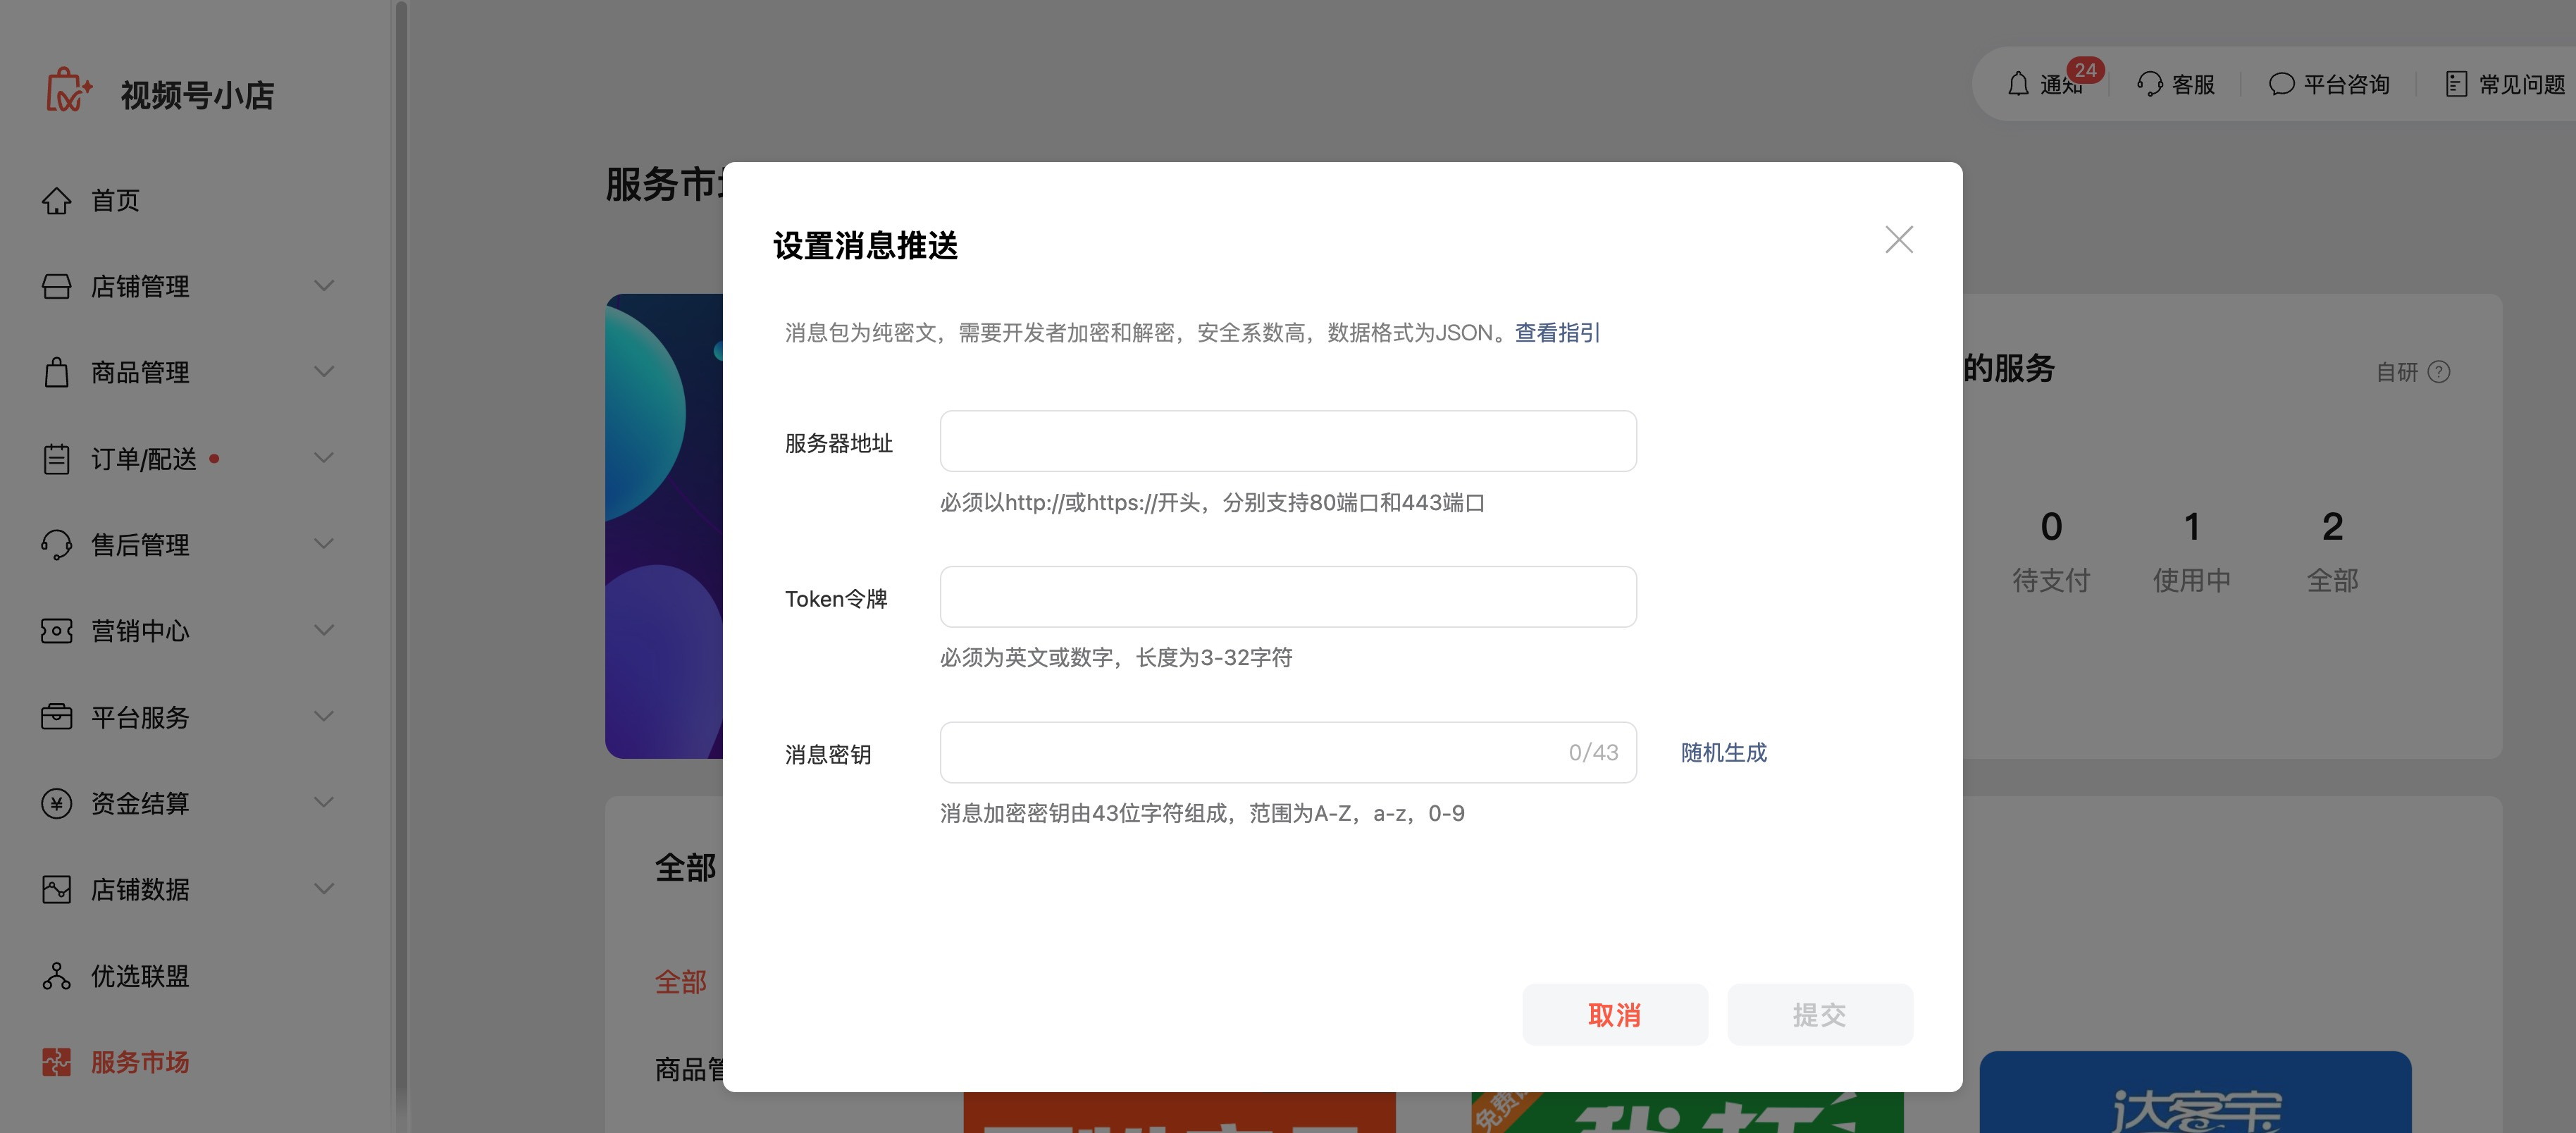Click the 常见问题 document icon
Image resolution: width=2576 pixels, height=1133 pixels.
2456,84
